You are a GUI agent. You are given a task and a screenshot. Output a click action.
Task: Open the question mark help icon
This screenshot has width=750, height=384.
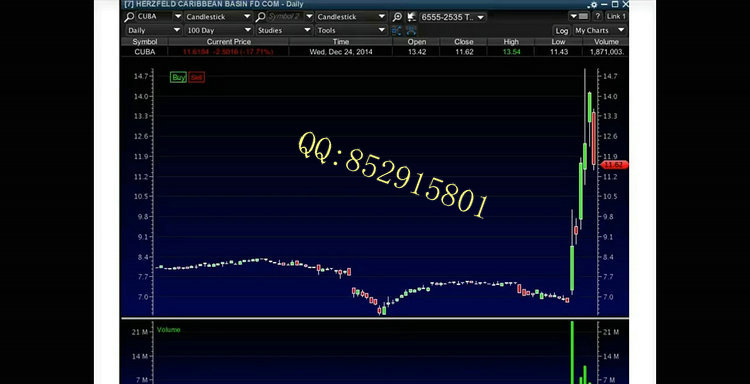[597, 16]
